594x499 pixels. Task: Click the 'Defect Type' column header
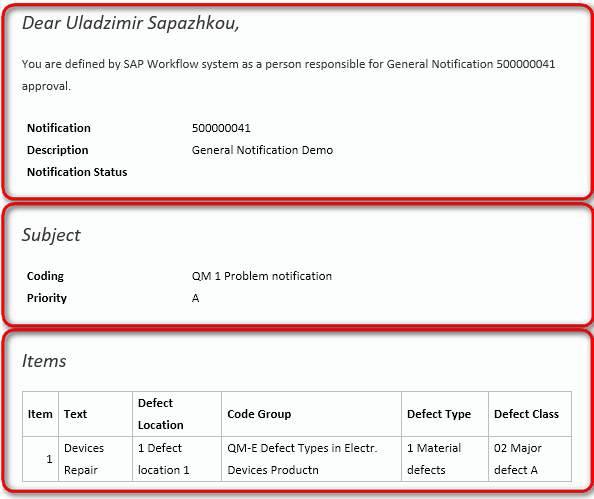[x=445, y=414]
